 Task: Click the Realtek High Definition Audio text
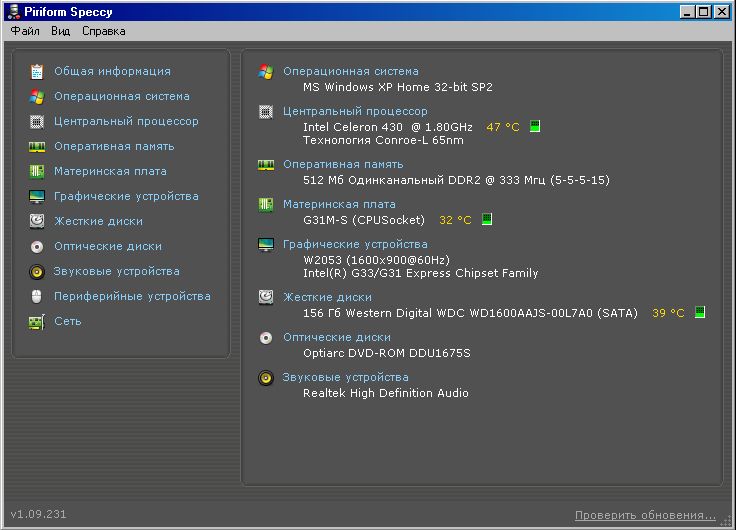pyautogui.click(x=386, y=392)
